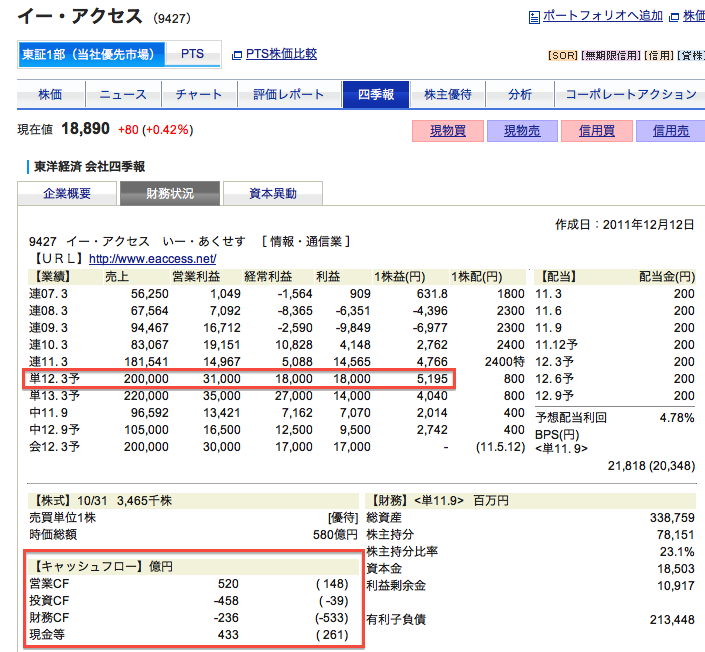The height and width of the screenshot is (652, 705).
Task: Click the 単12.3予 row label
Action: pyautogui.click(x=54, y=379)
